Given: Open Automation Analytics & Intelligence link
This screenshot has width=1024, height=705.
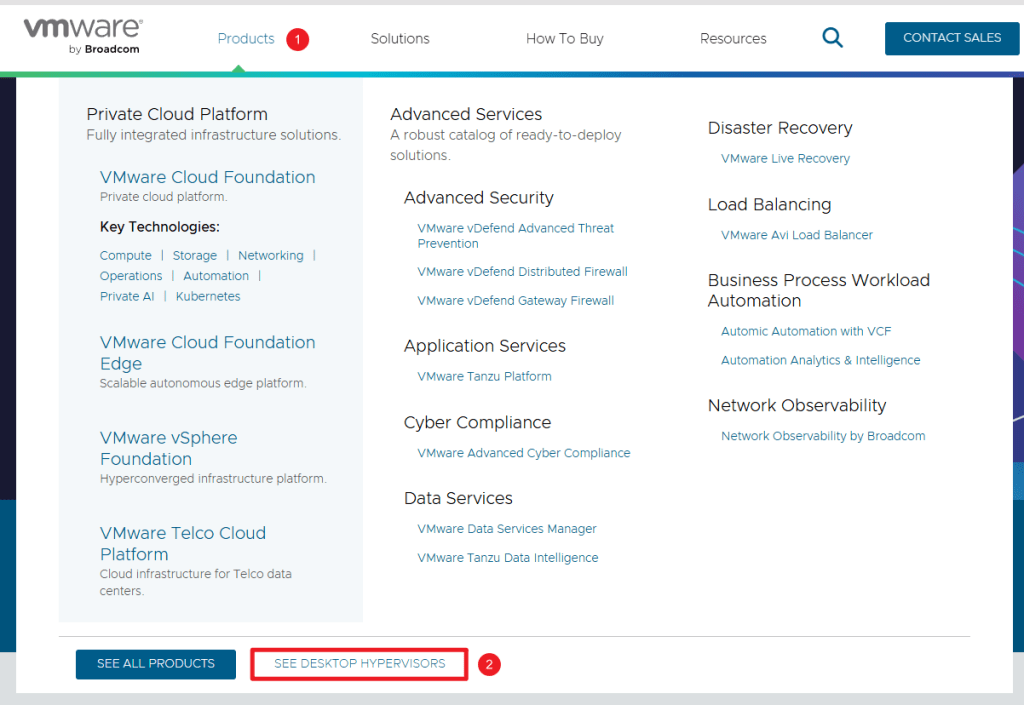Looking at the screenshot, I should coord(820,360).
